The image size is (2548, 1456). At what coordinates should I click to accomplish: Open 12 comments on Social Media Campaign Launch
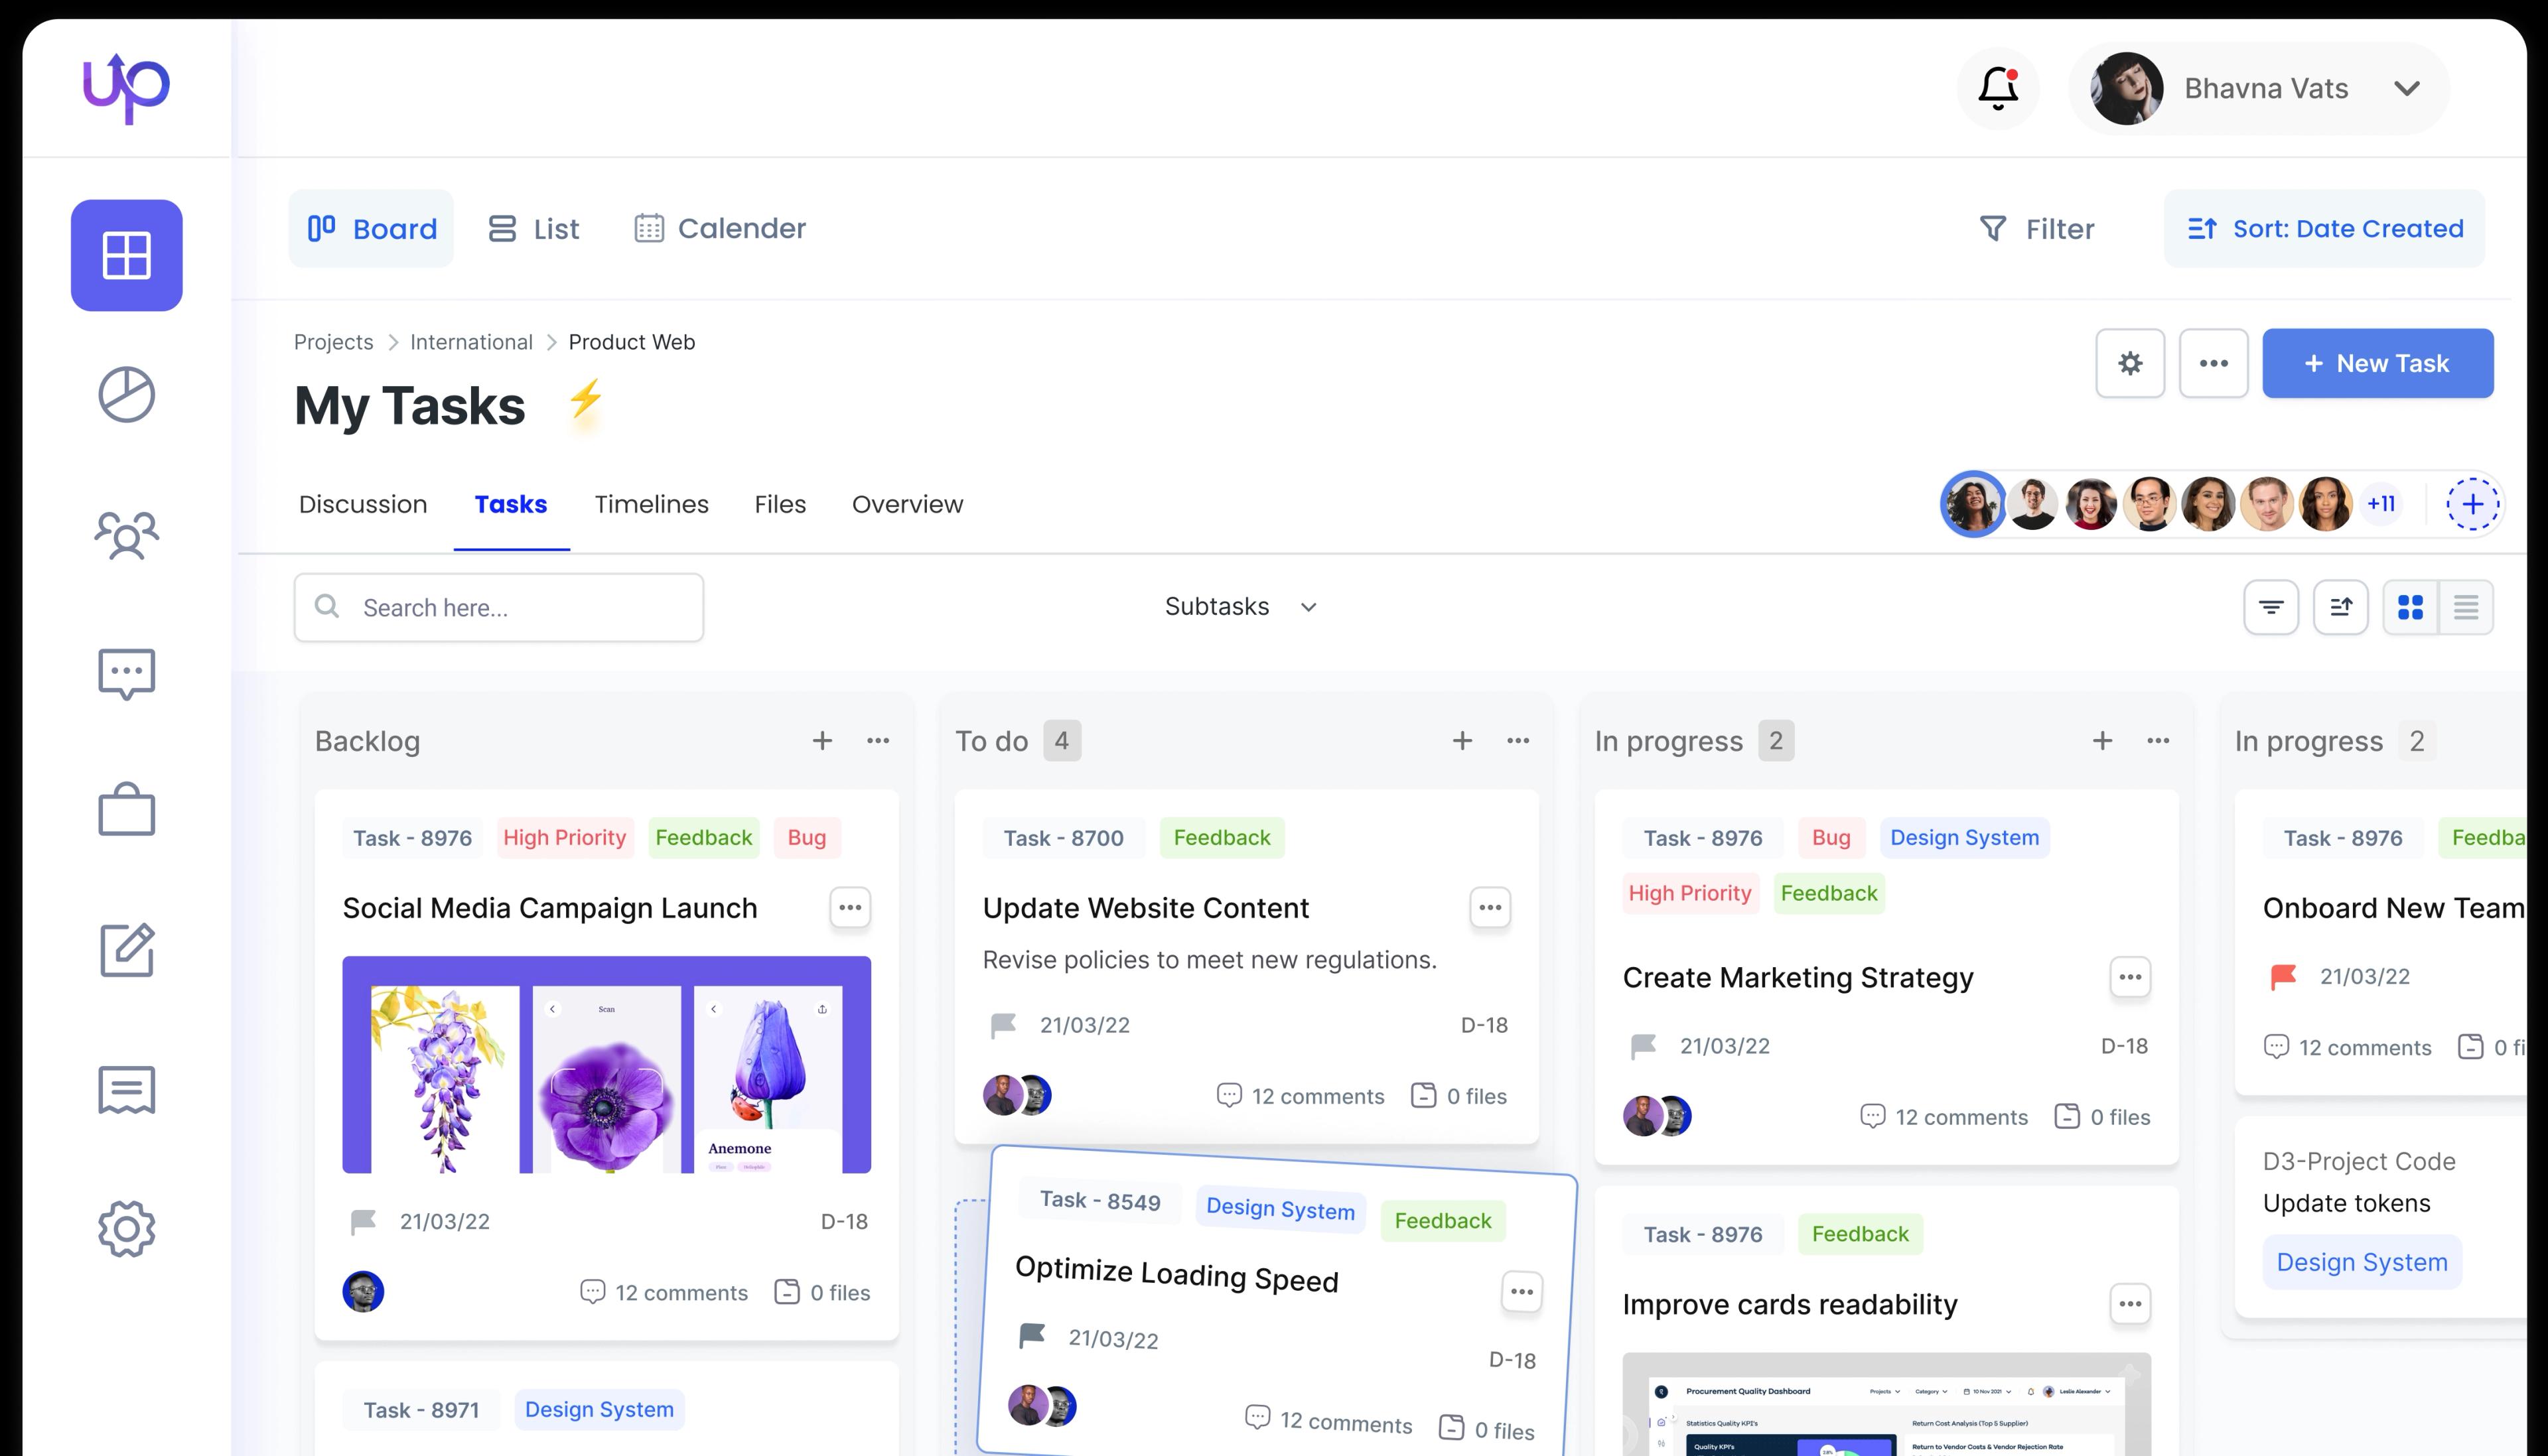pyautogui.click(x=664, y=1292)
